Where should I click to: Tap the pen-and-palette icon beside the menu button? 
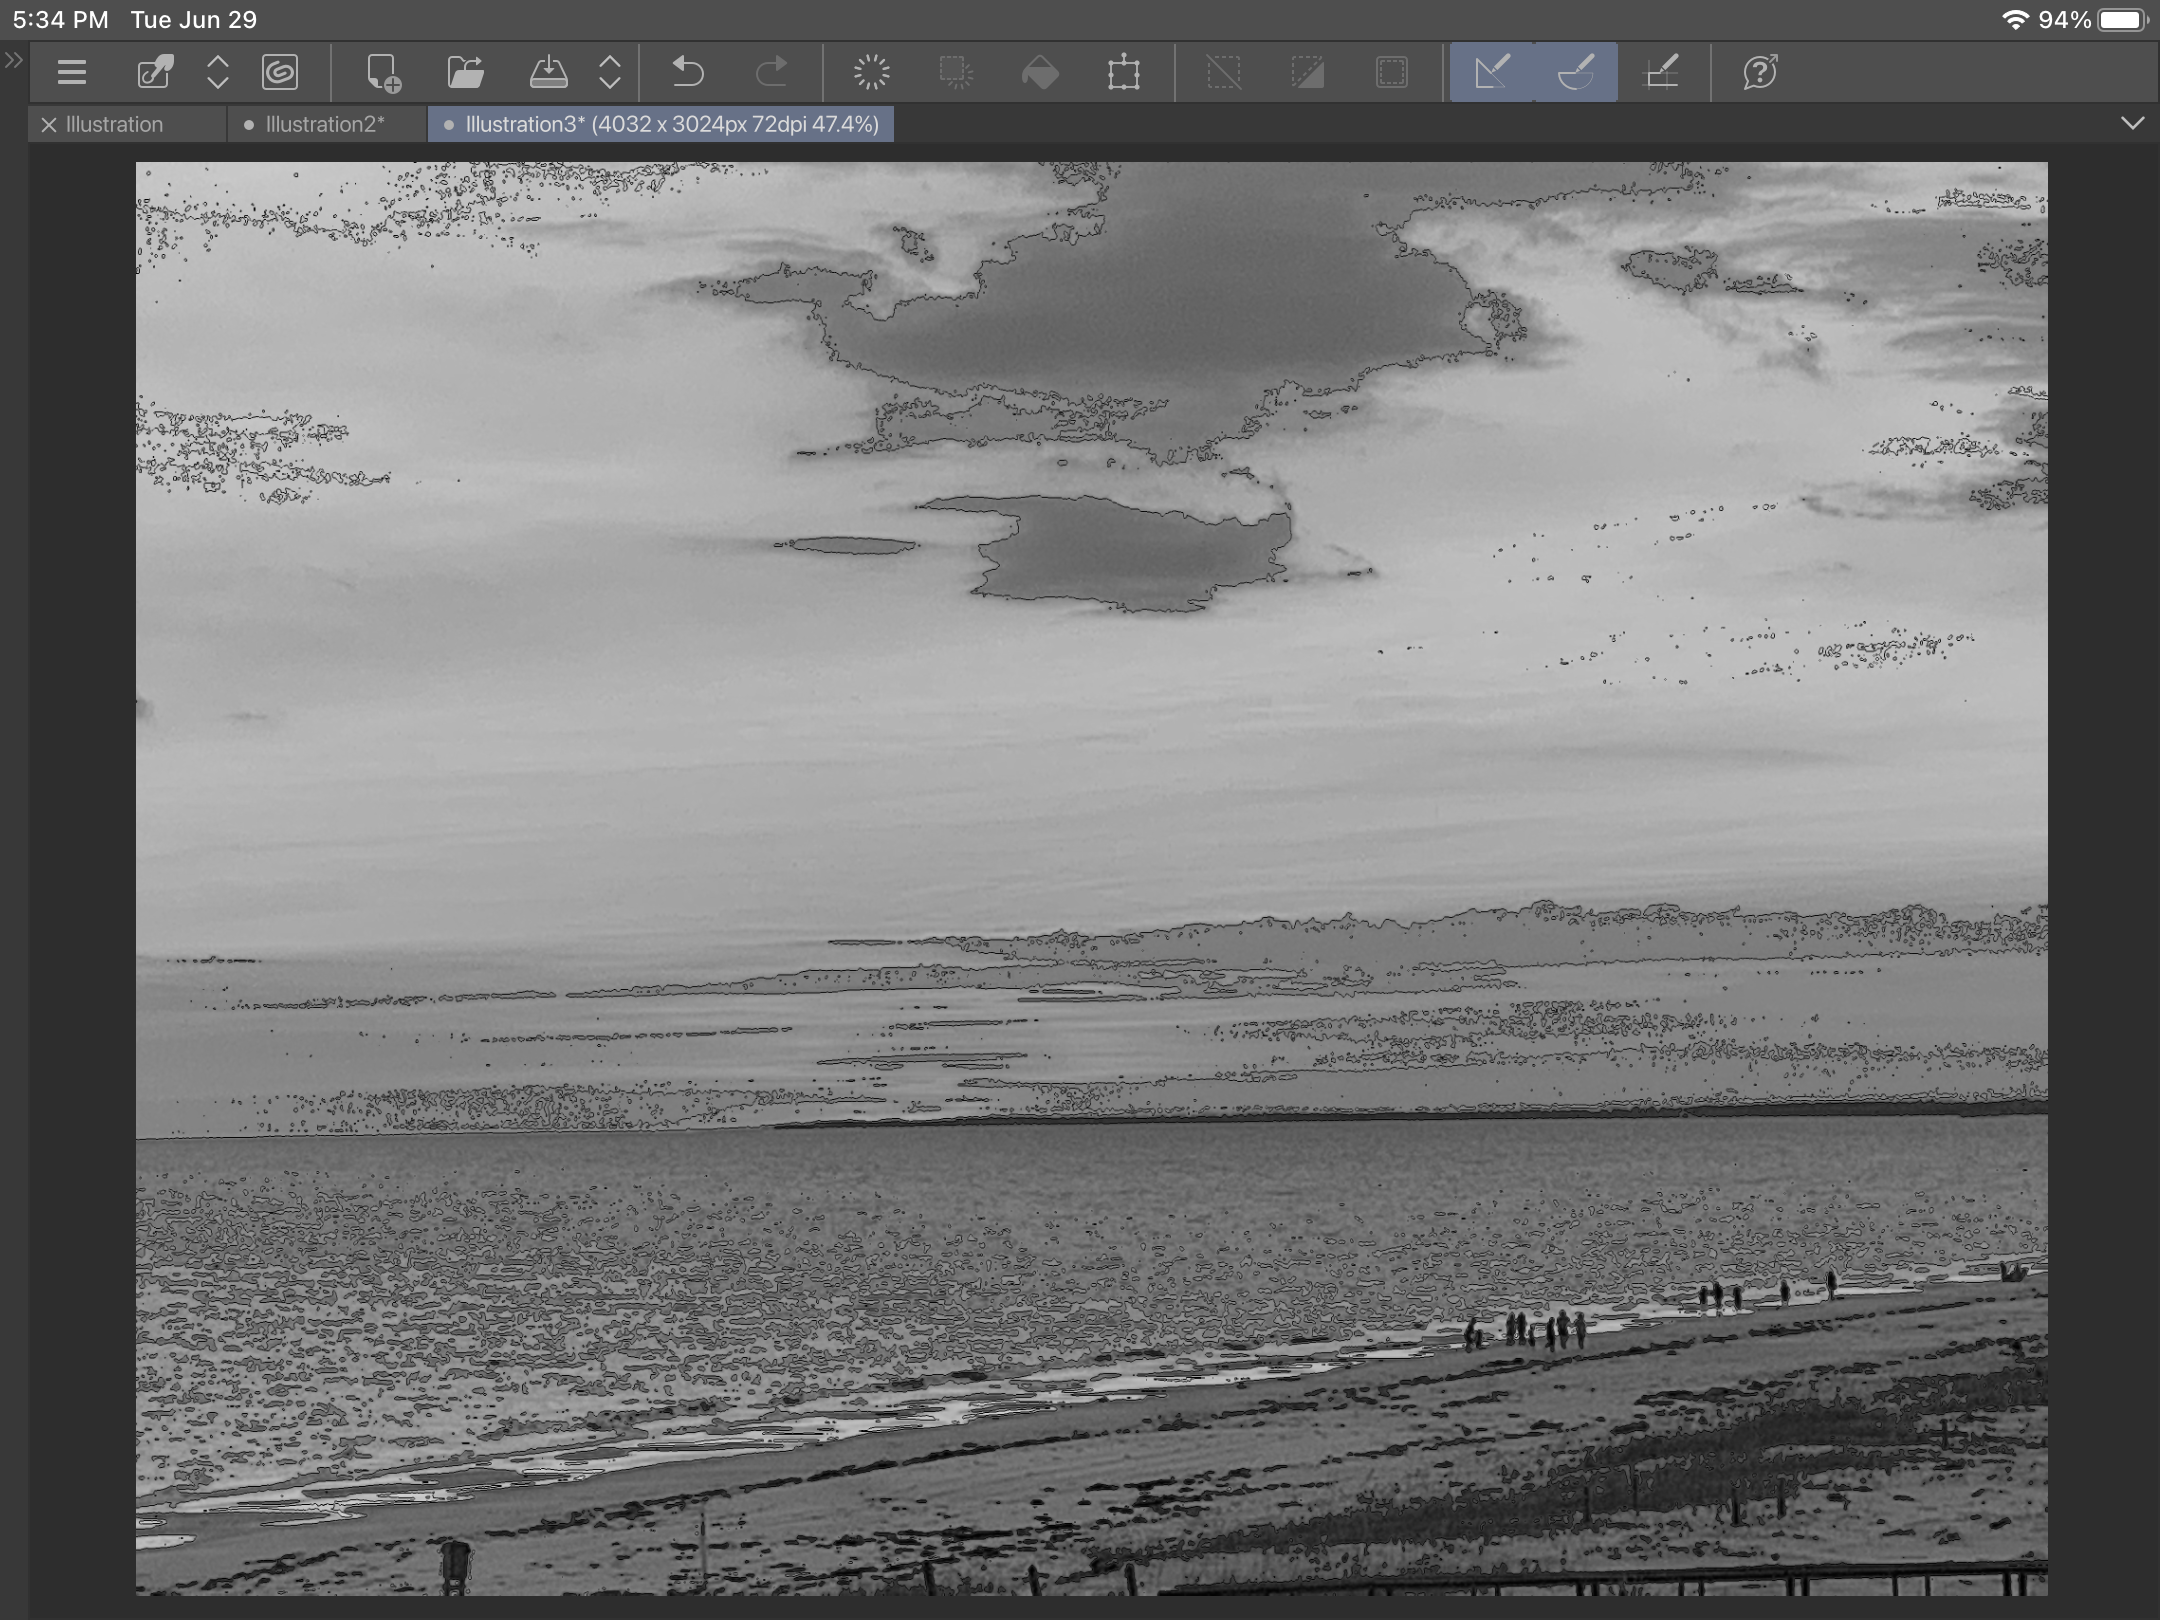(x=155, y=72)
